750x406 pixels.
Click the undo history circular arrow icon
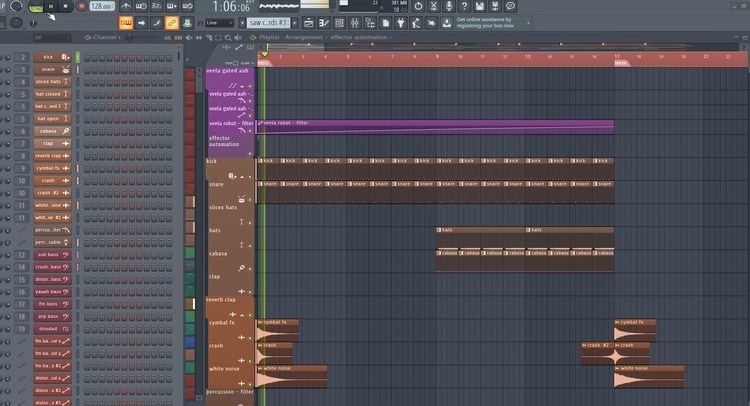[418, 6]
